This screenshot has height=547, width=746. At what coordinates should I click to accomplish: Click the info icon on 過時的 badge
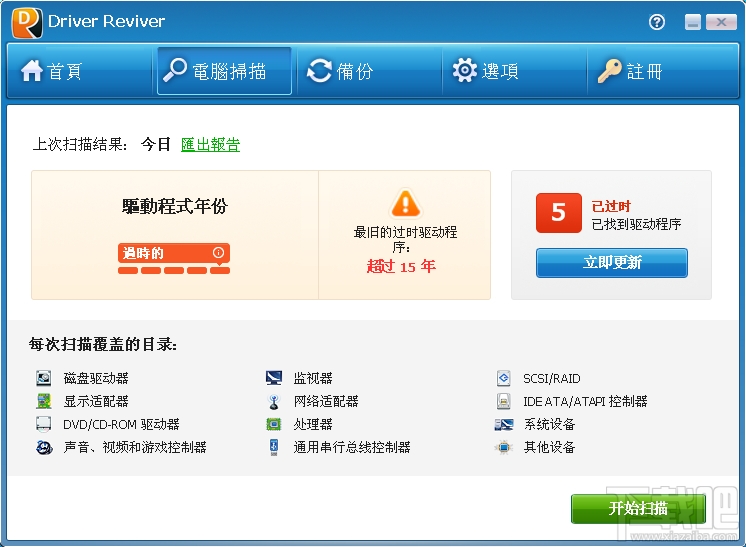(x=218, y=253)
